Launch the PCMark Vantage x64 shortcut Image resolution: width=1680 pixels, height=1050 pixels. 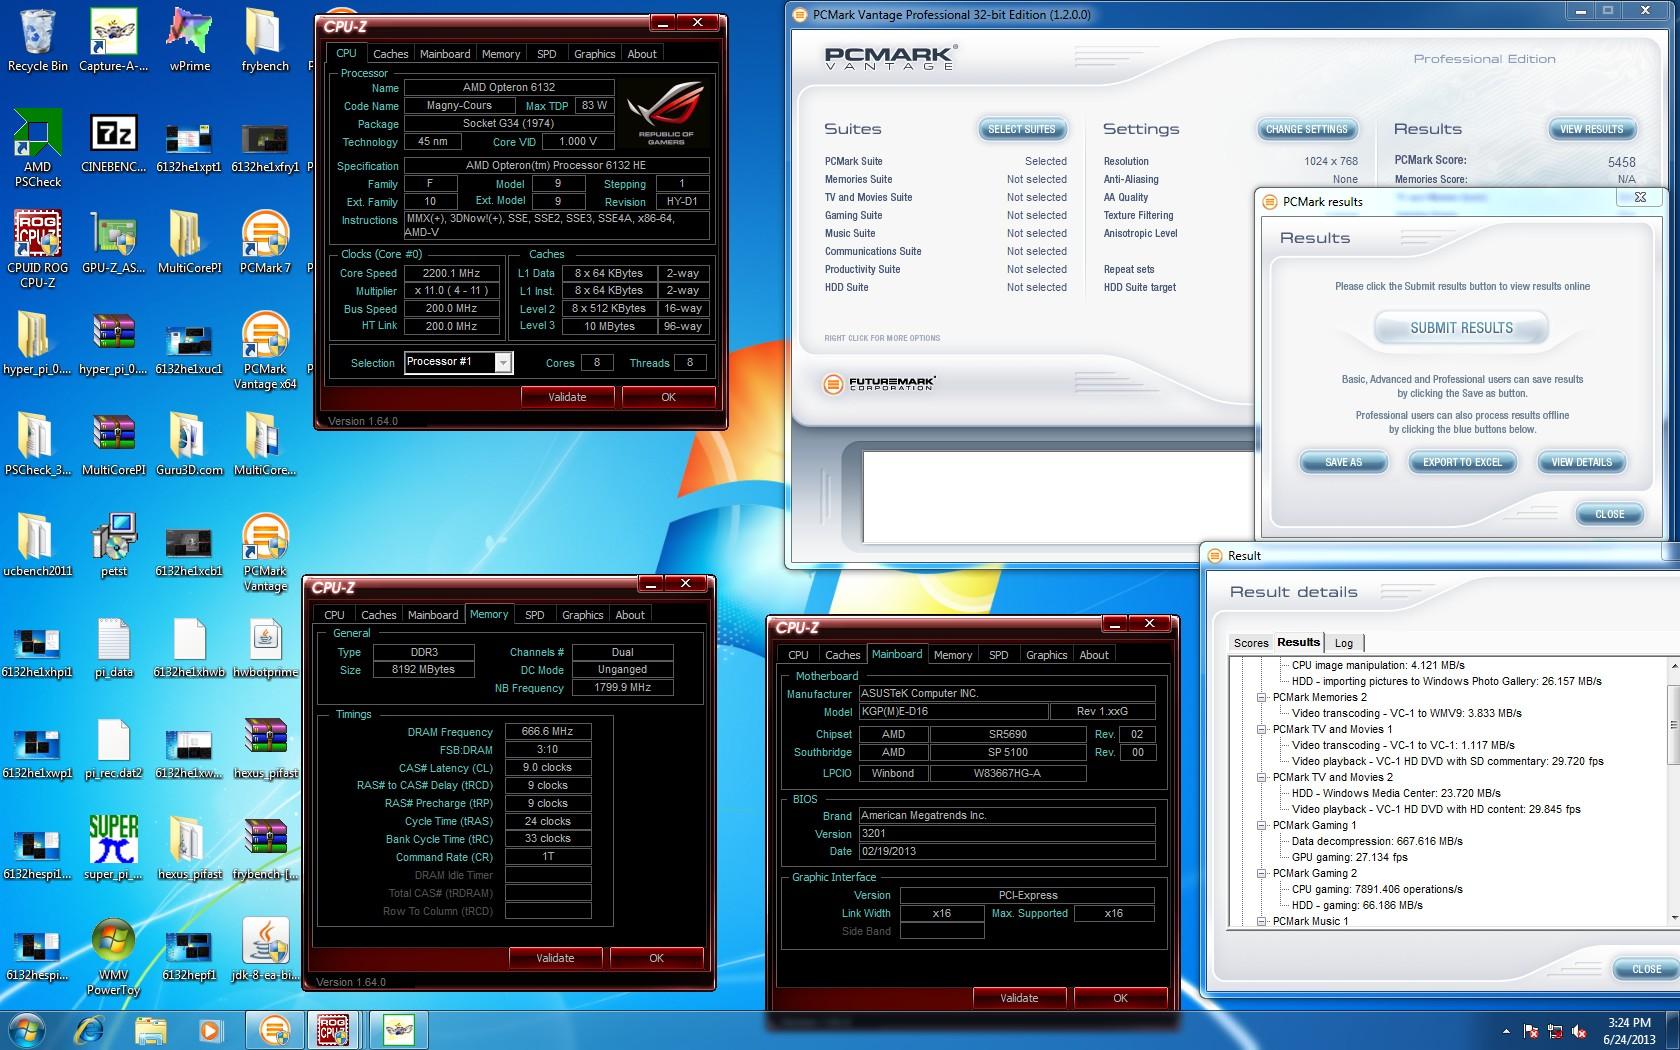[265, 350]
